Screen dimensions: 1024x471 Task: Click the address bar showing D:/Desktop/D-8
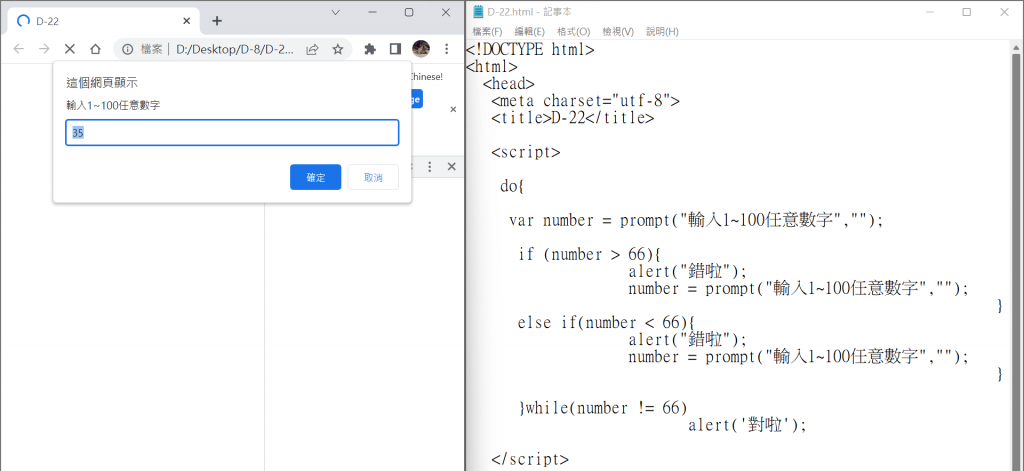point(233,49)
